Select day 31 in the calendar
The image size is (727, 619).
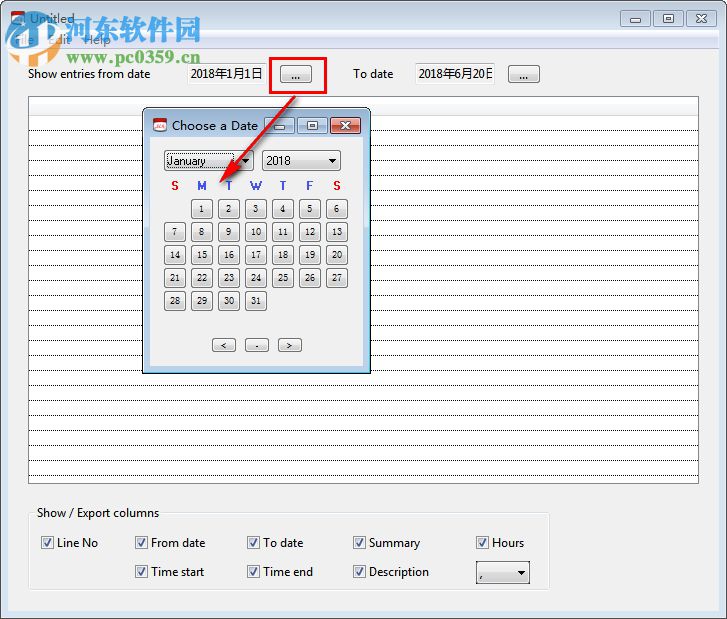pyautogui.click(x=255, y=301)
